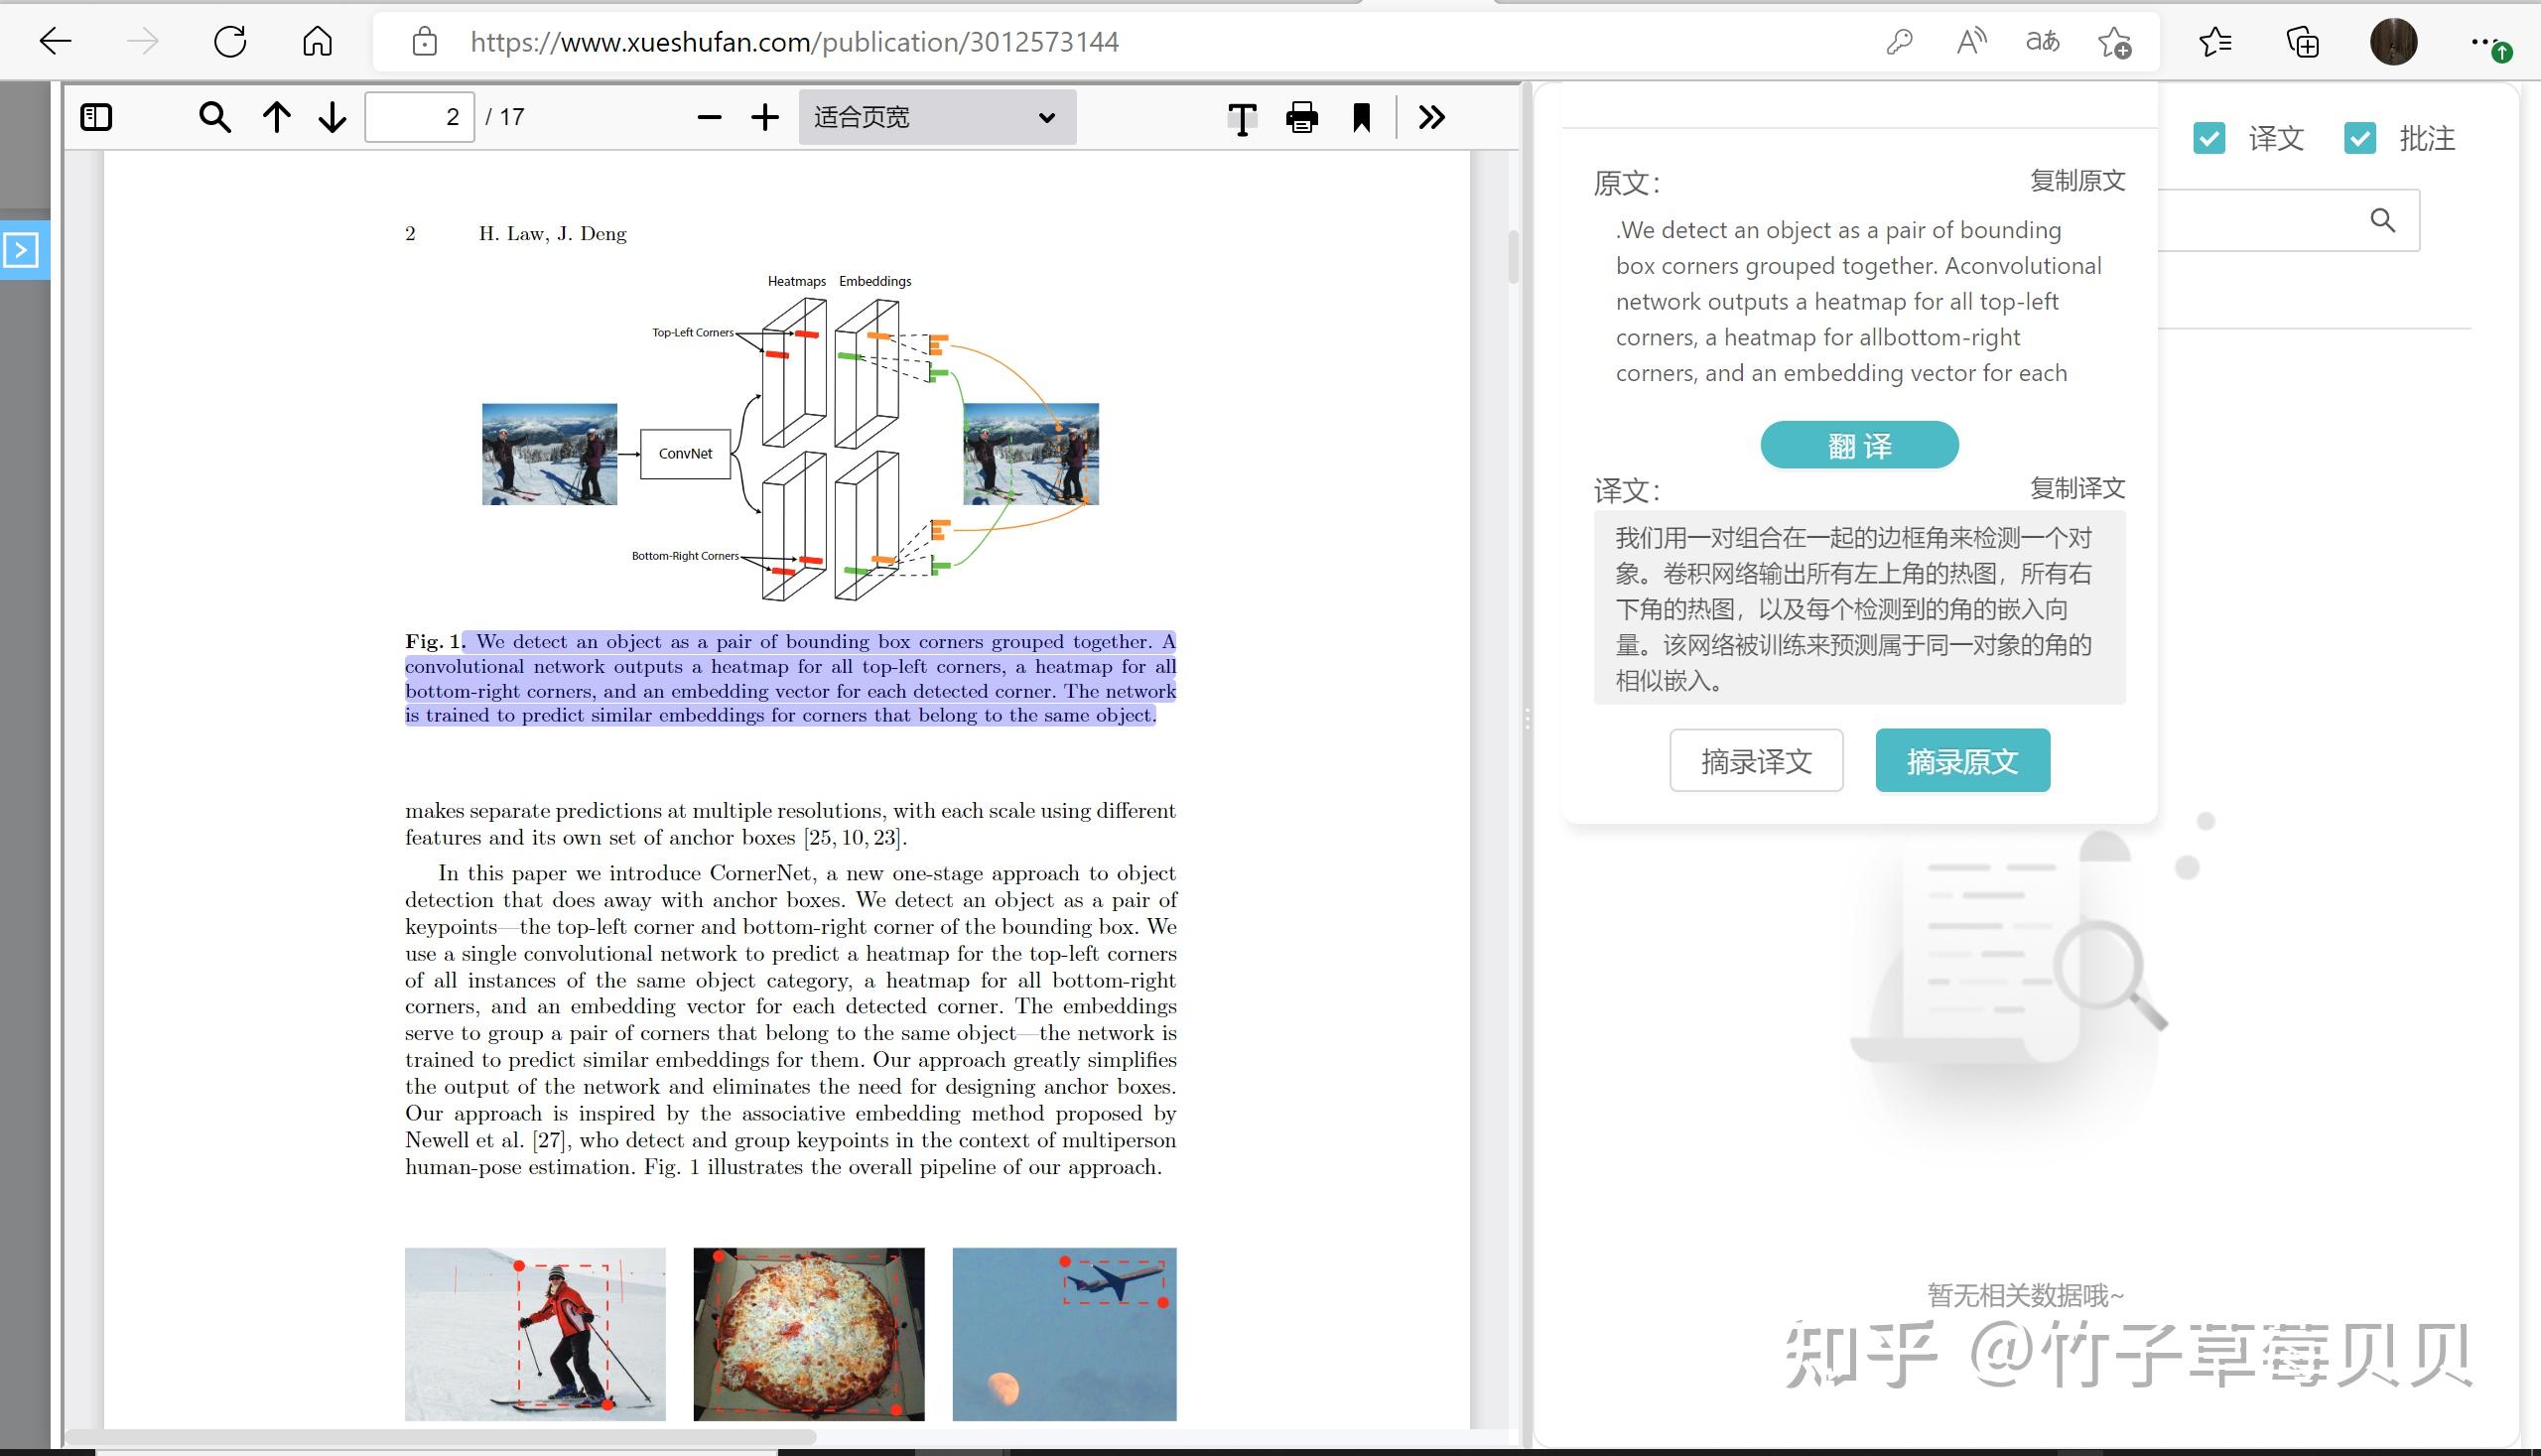
Task: Toggle the PDF sidebar panel
Action: click(x=95, y=116)
